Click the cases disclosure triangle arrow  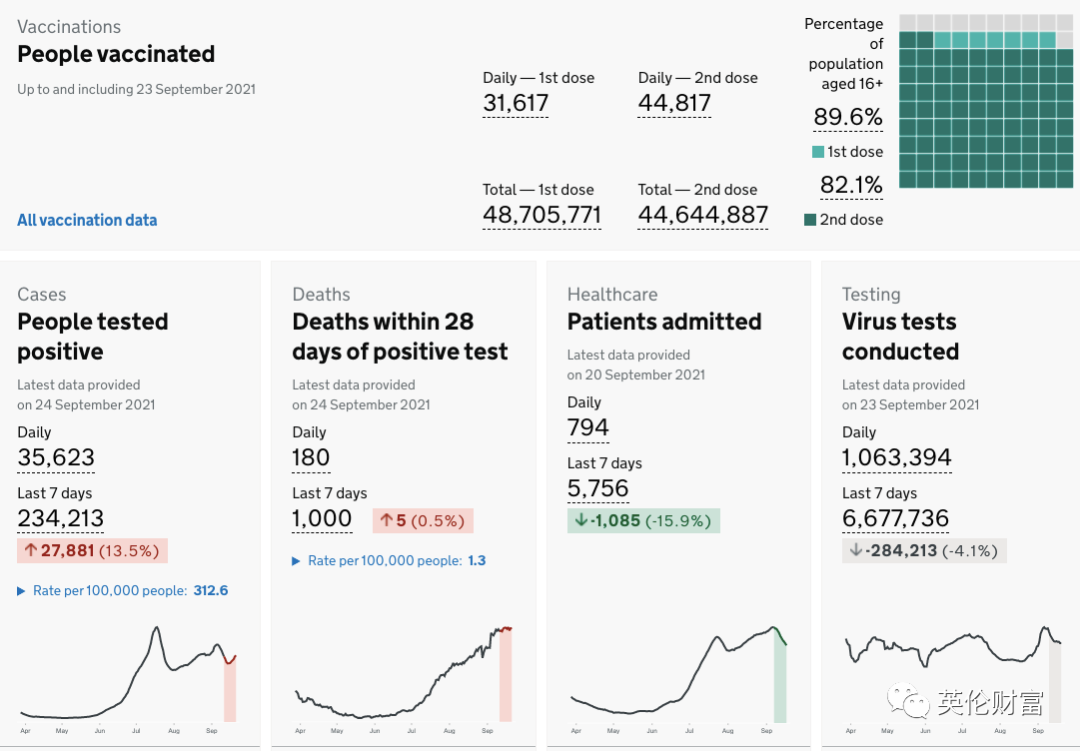(x=21, y=591)
